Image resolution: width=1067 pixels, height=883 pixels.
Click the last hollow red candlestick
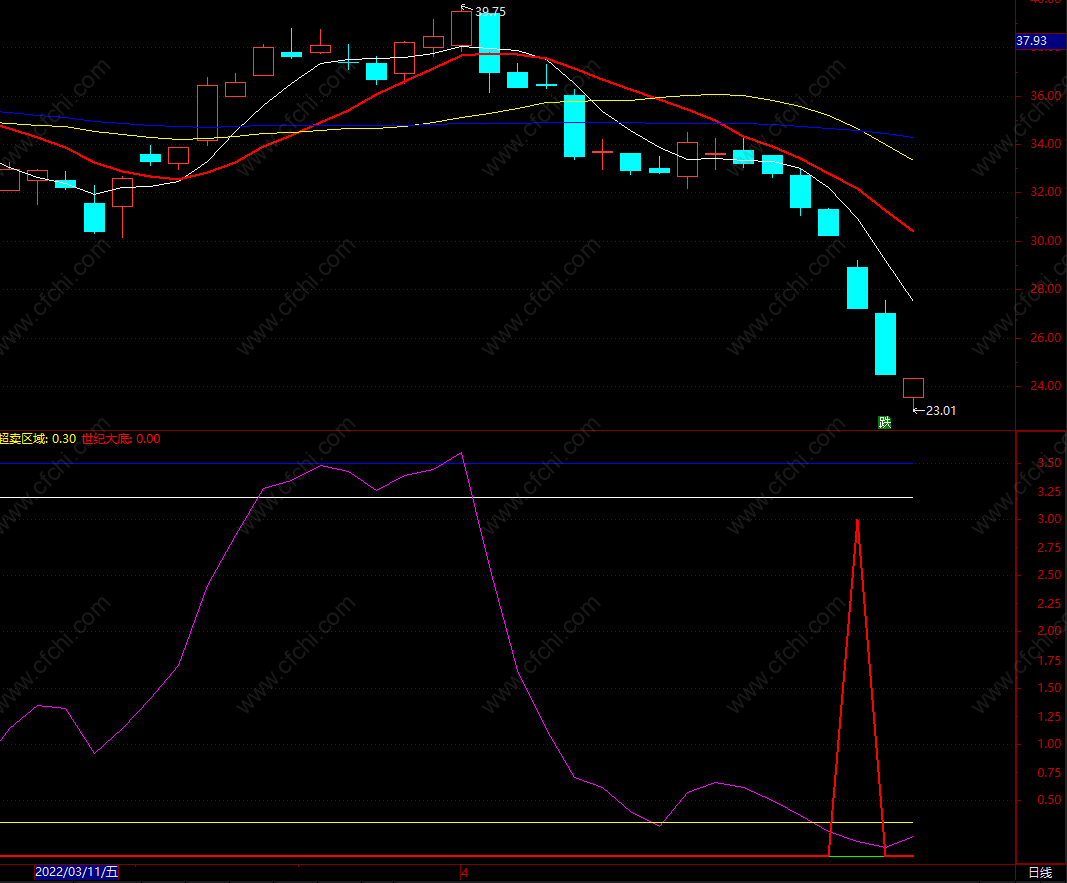(x=913, y=388)
